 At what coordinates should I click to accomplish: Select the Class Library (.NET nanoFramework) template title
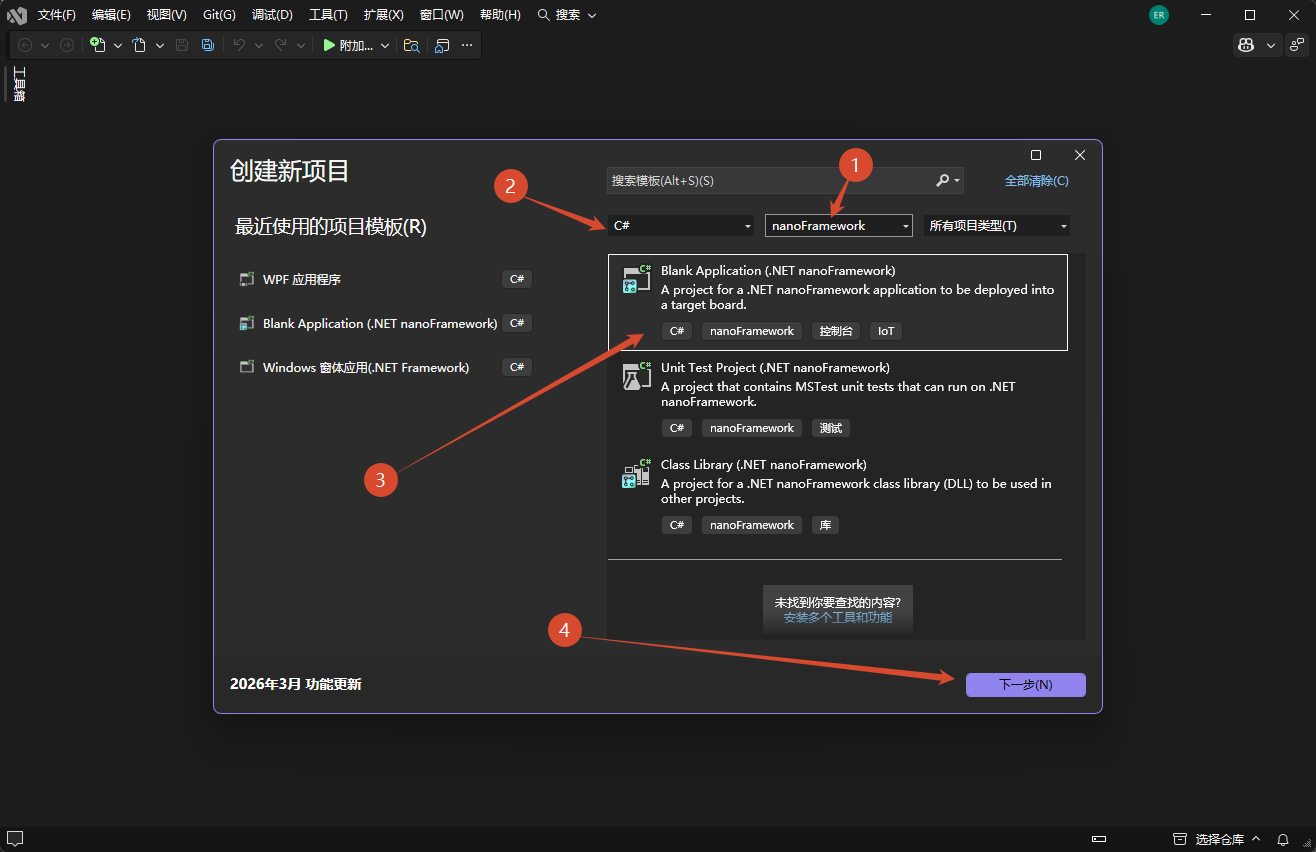click(764, 465)
